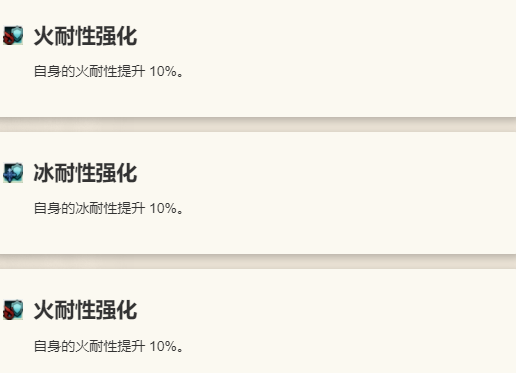
Task: Click the red flame symbol on the bottom icon
Action: (8, 314)
